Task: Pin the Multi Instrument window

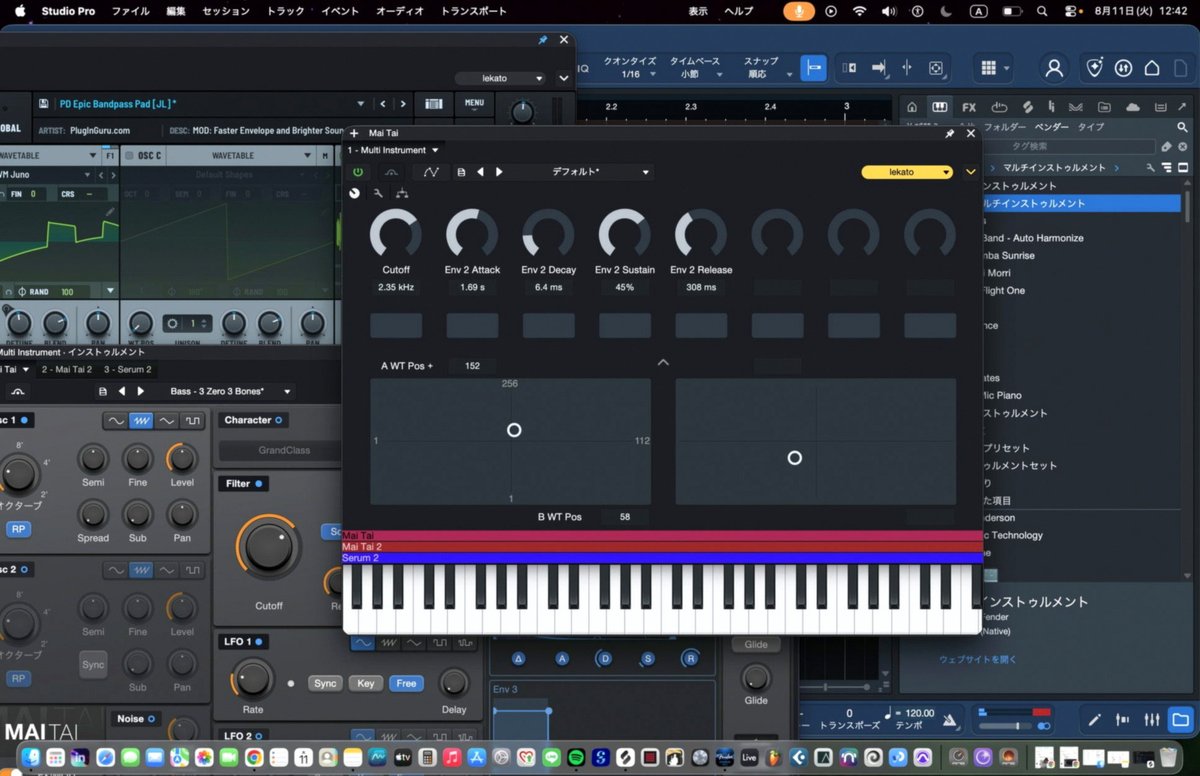Action: (x=949, y=133)
